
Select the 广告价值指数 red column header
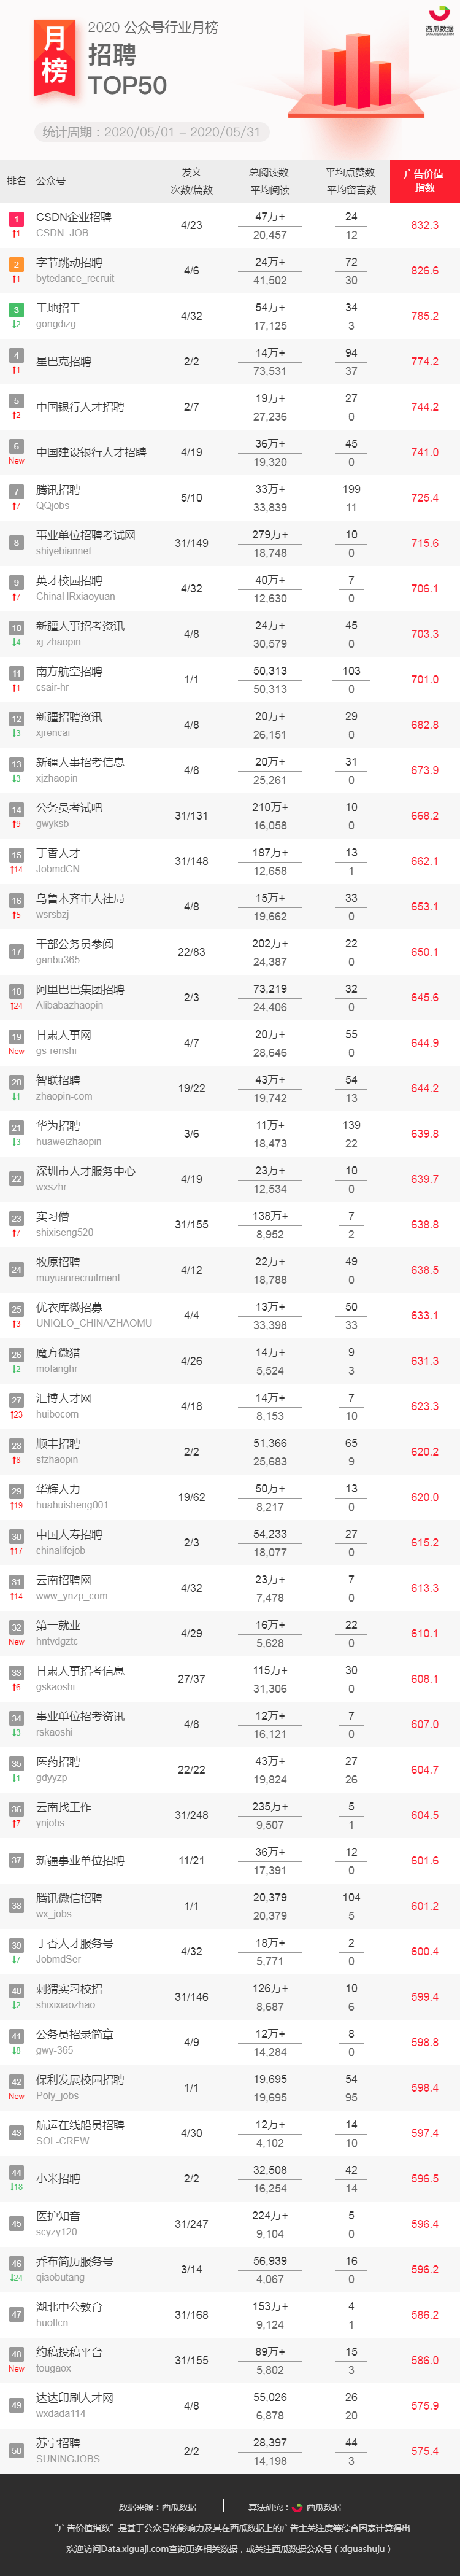tap(425, 181)
